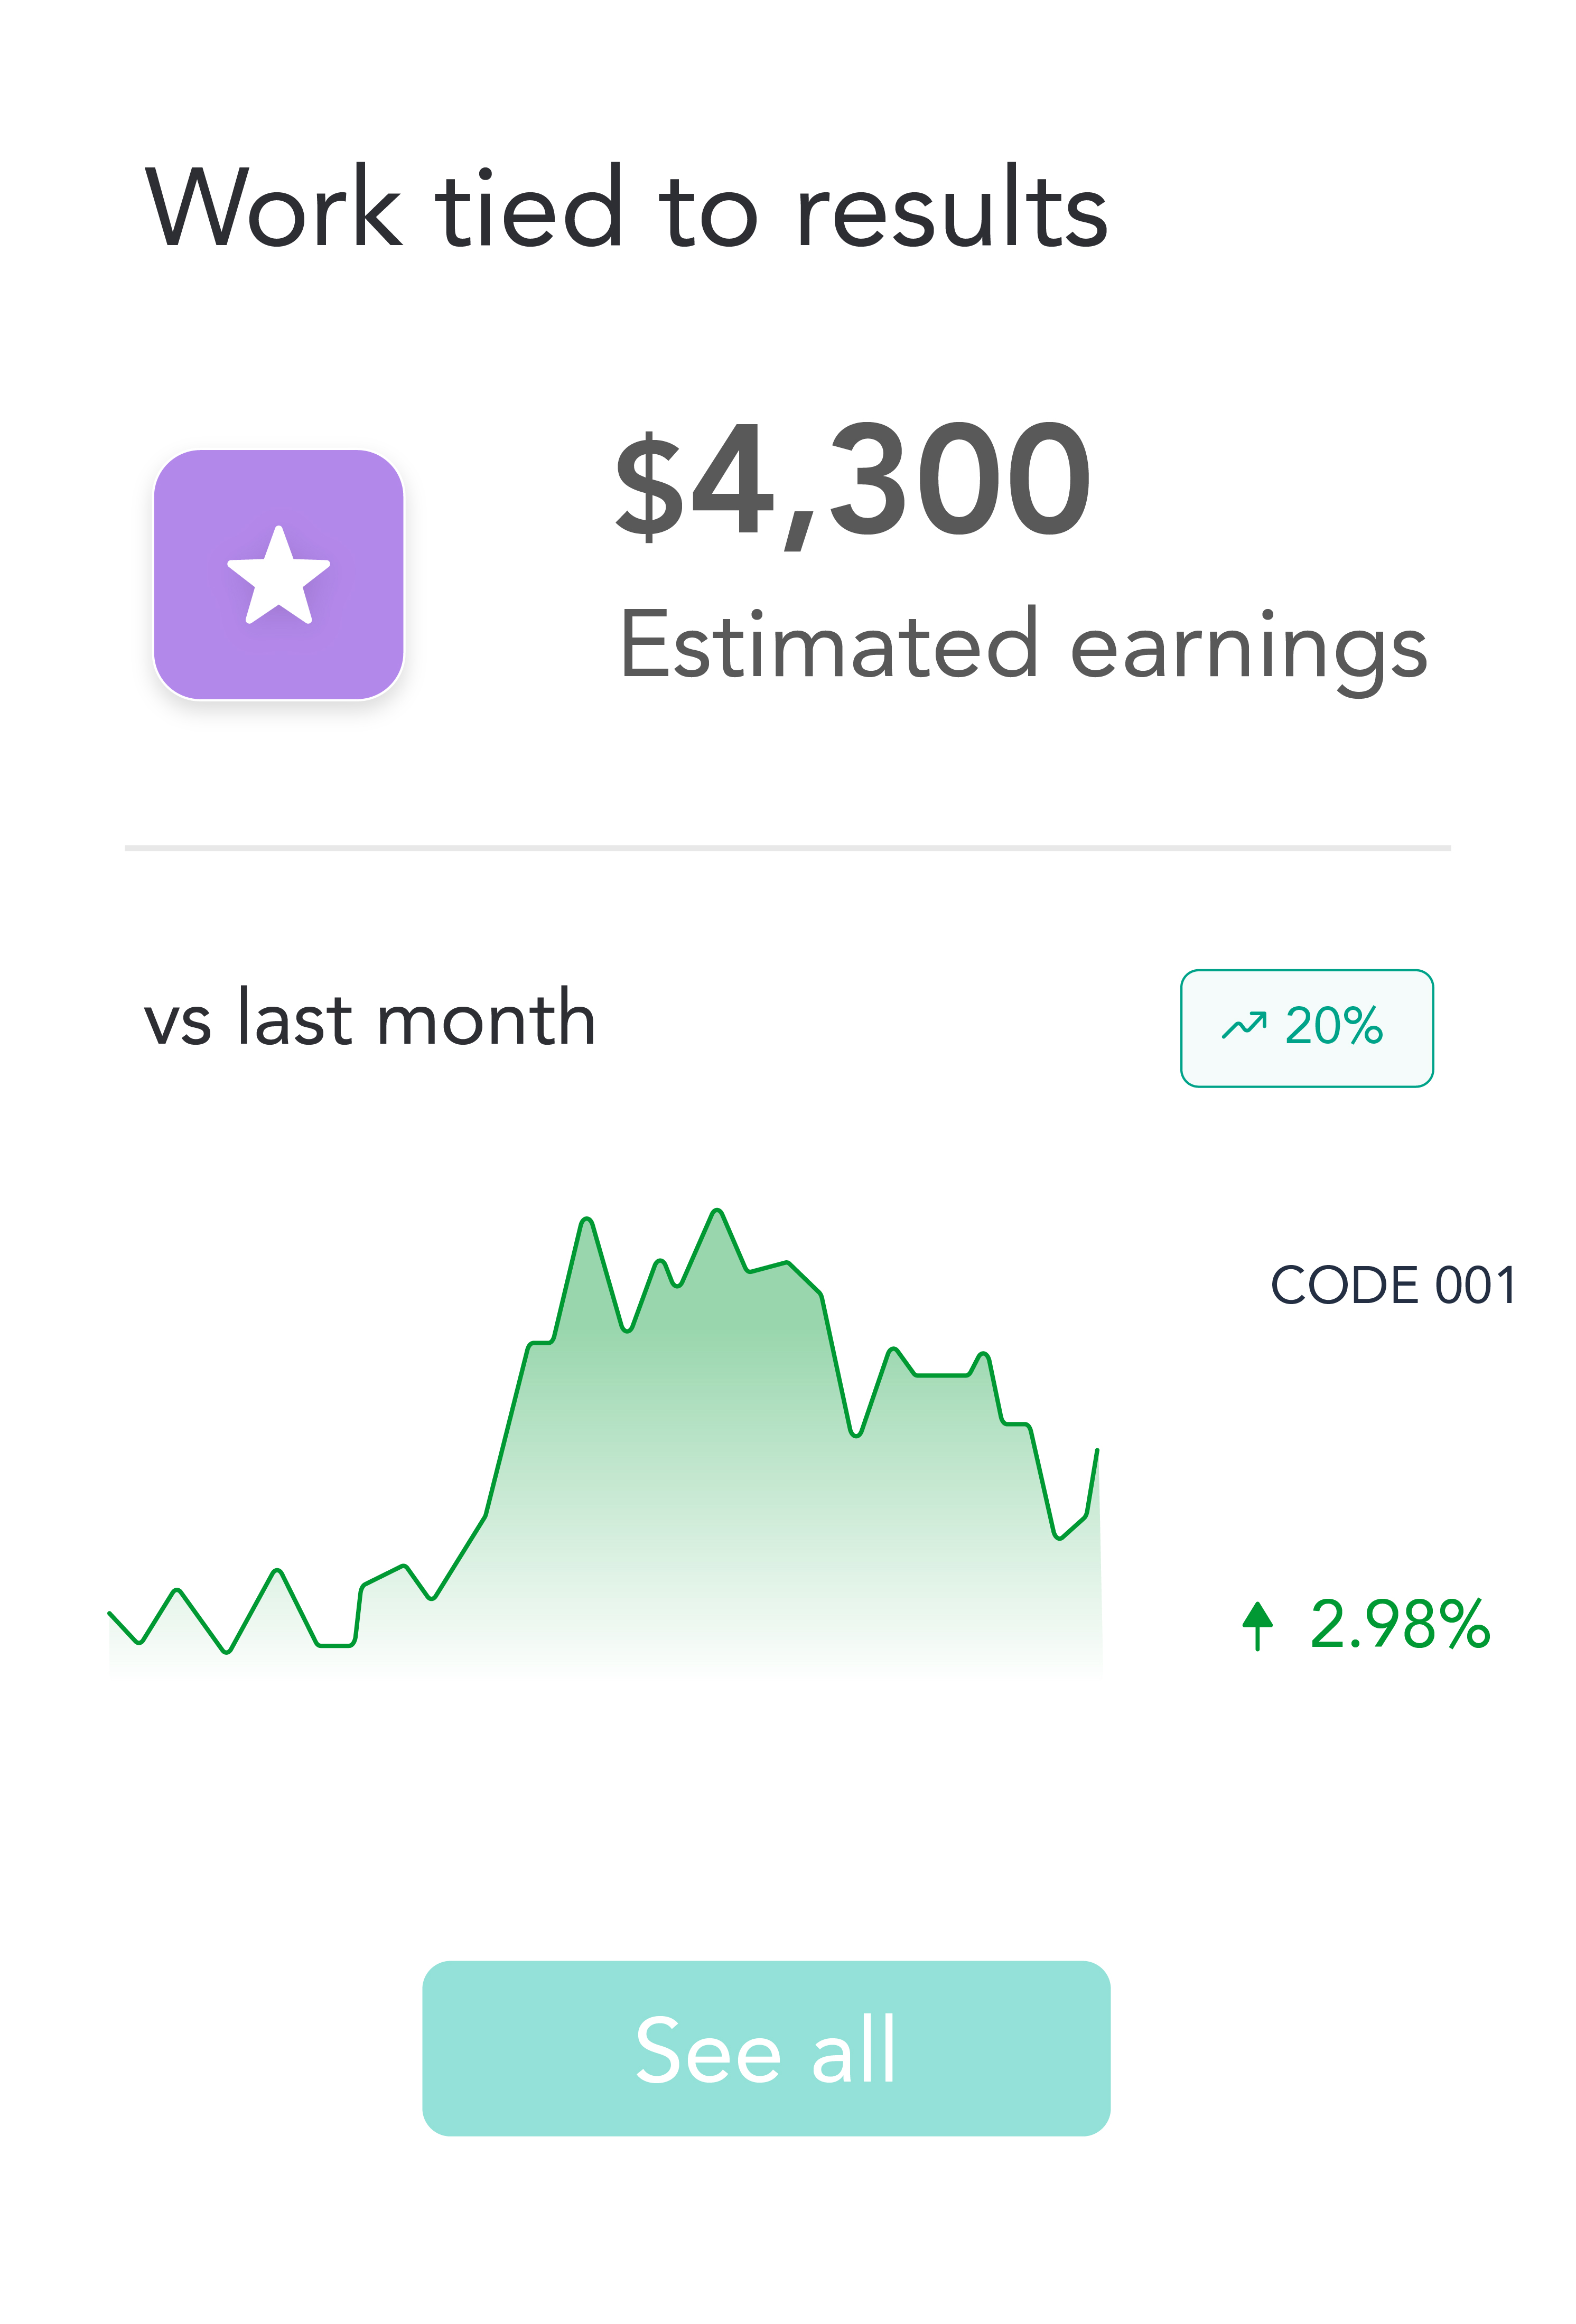1576x2324 pixels.
Task: Click the CODE 001 label
Action: 1392,1285
